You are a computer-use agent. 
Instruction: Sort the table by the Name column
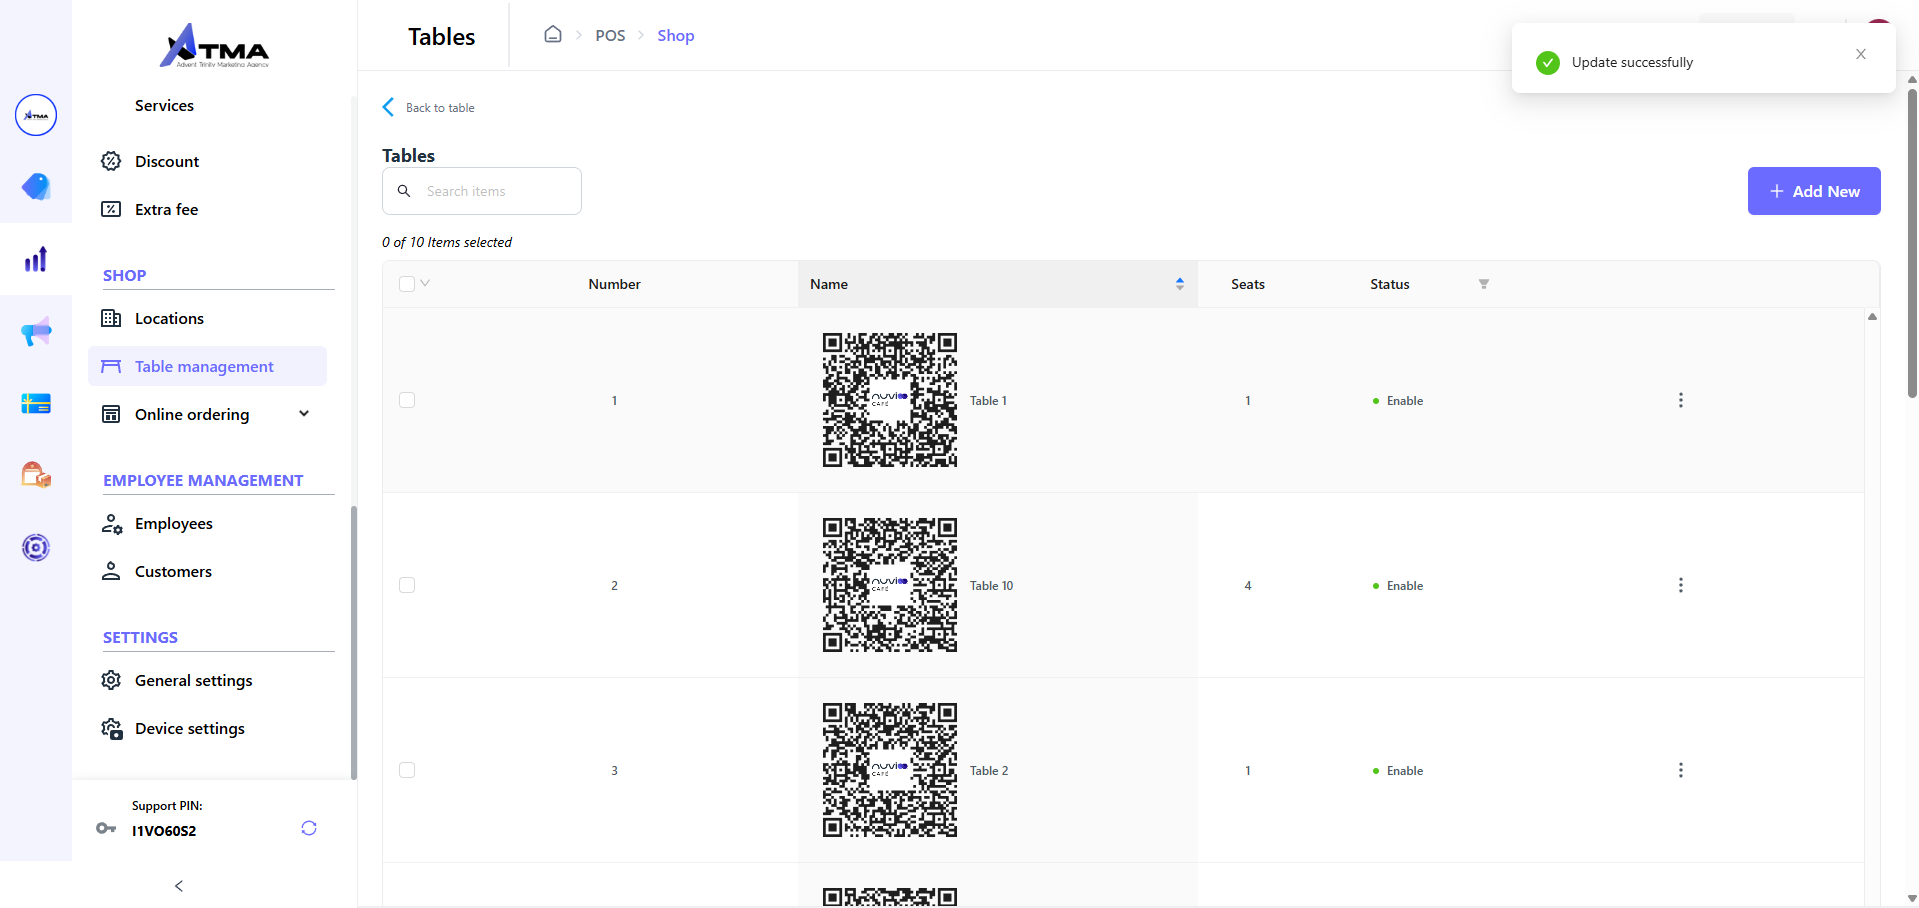(1178, 284)
